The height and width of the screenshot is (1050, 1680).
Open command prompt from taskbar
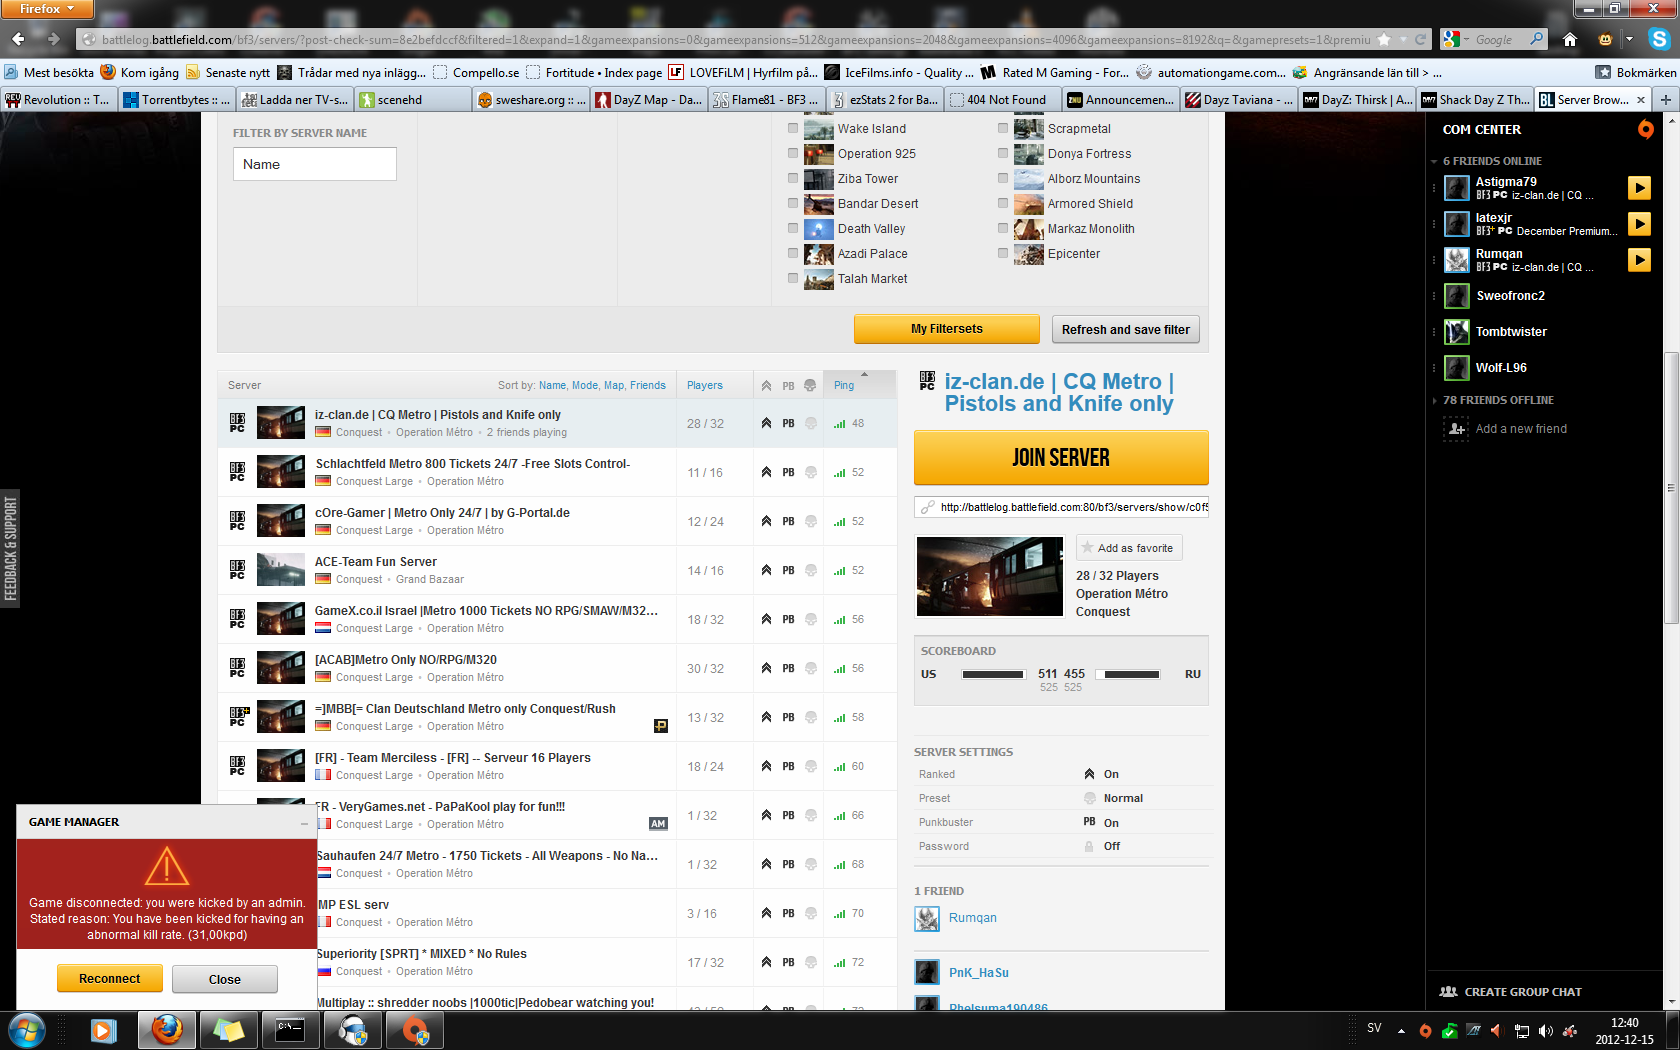pos(290,1030)
